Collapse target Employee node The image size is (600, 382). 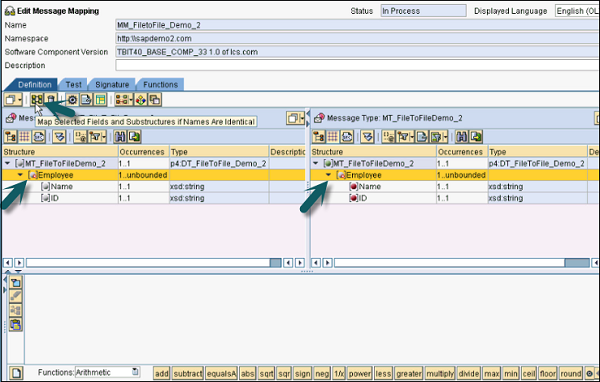[328, 175]
